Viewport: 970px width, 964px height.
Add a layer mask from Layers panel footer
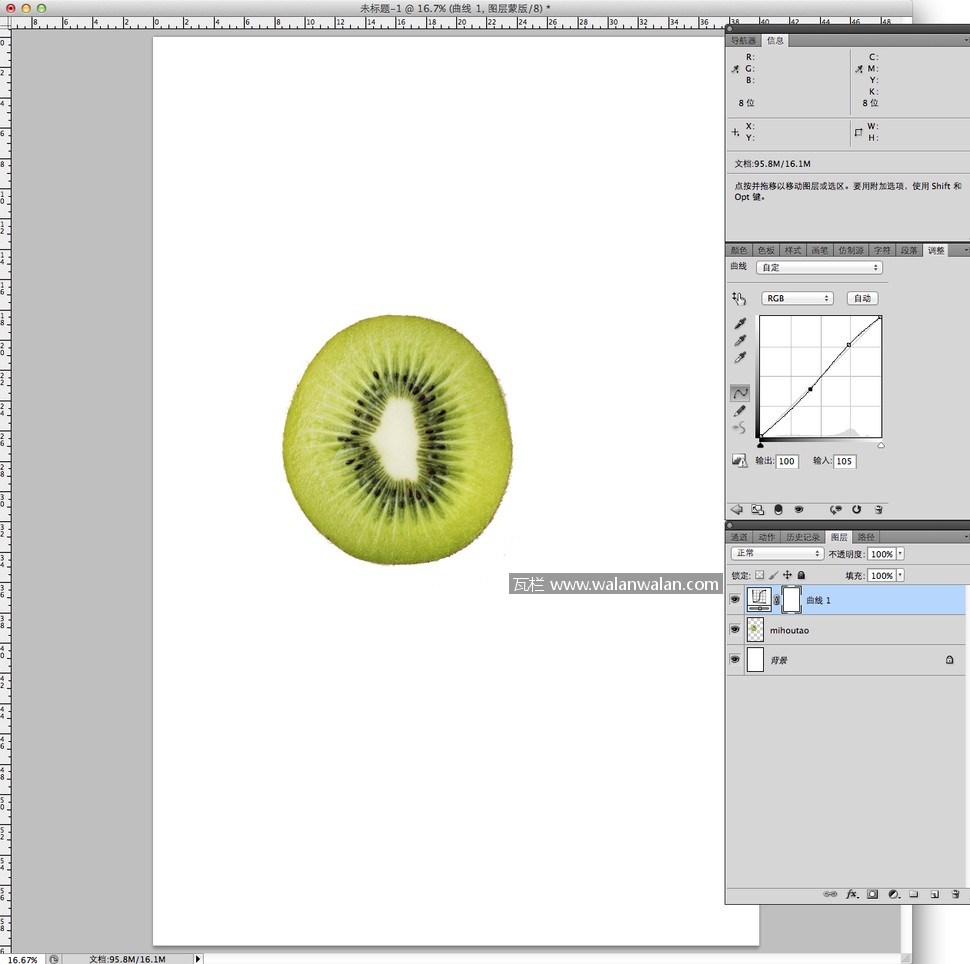tap(873, 894)
